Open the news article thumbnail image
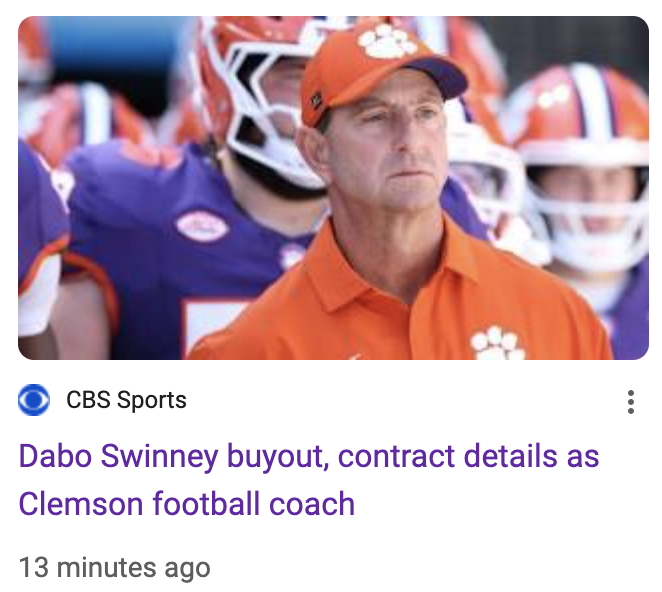 click(333, 188)
